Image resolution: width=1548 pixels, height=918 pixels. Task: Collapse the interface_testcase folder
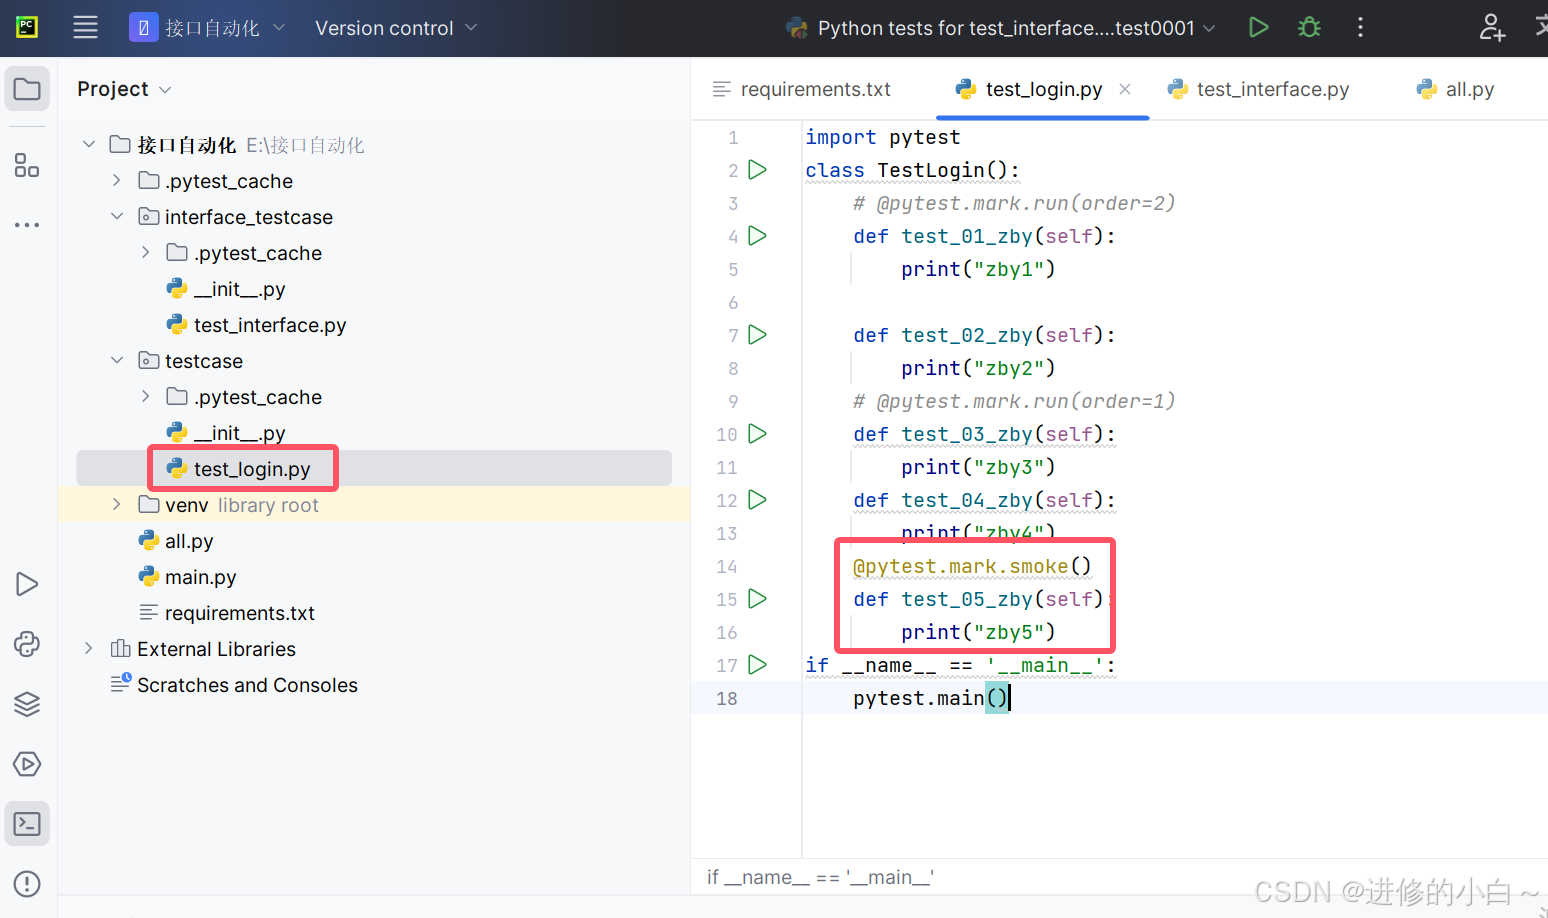click(117, 216)
